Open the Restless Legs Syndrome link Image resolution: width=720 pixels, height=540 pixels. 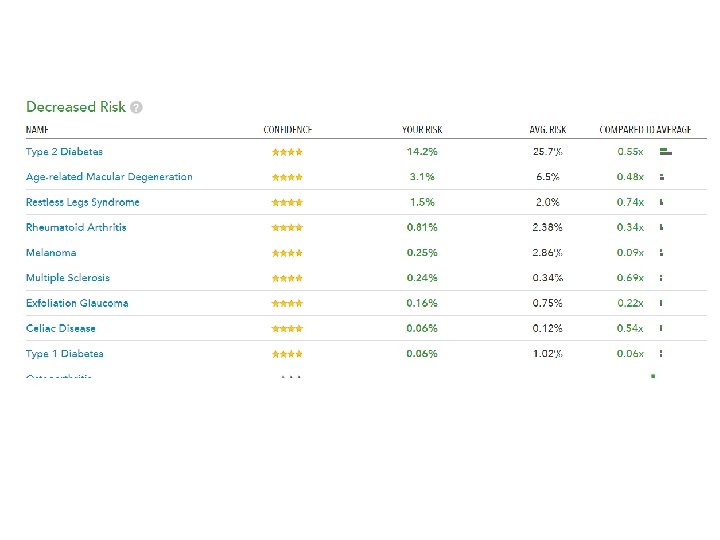83,202
